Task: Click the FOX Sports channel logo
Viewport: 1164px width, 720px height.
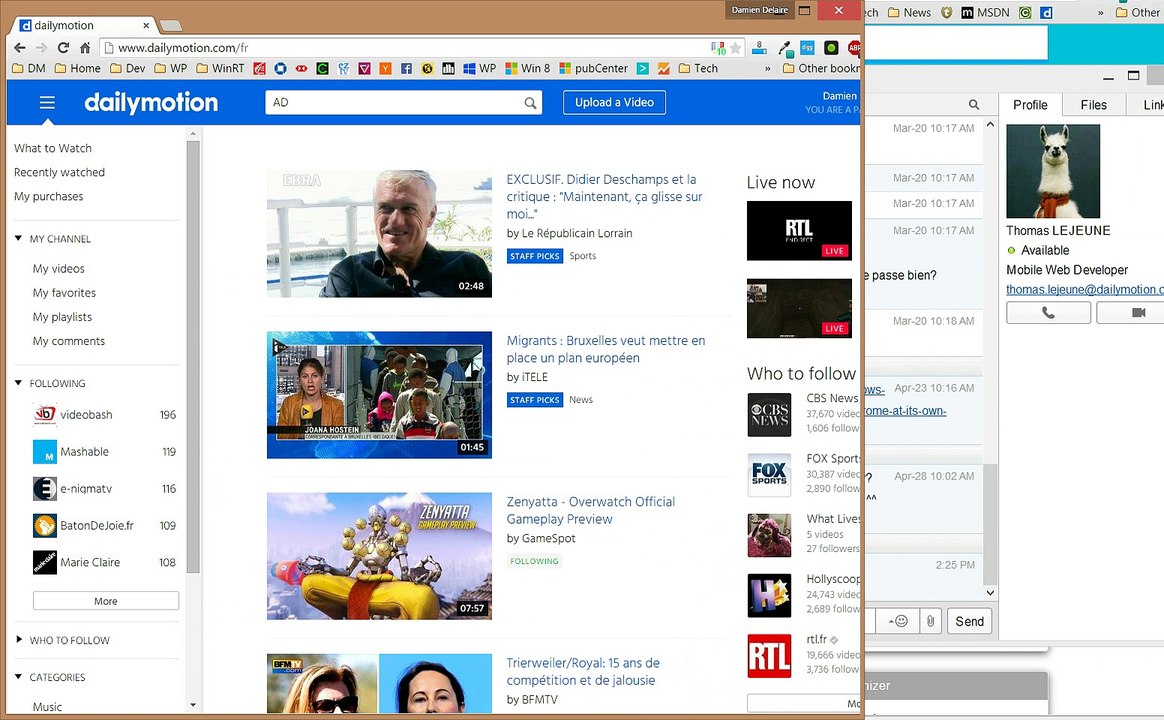Action: point(769,474)
